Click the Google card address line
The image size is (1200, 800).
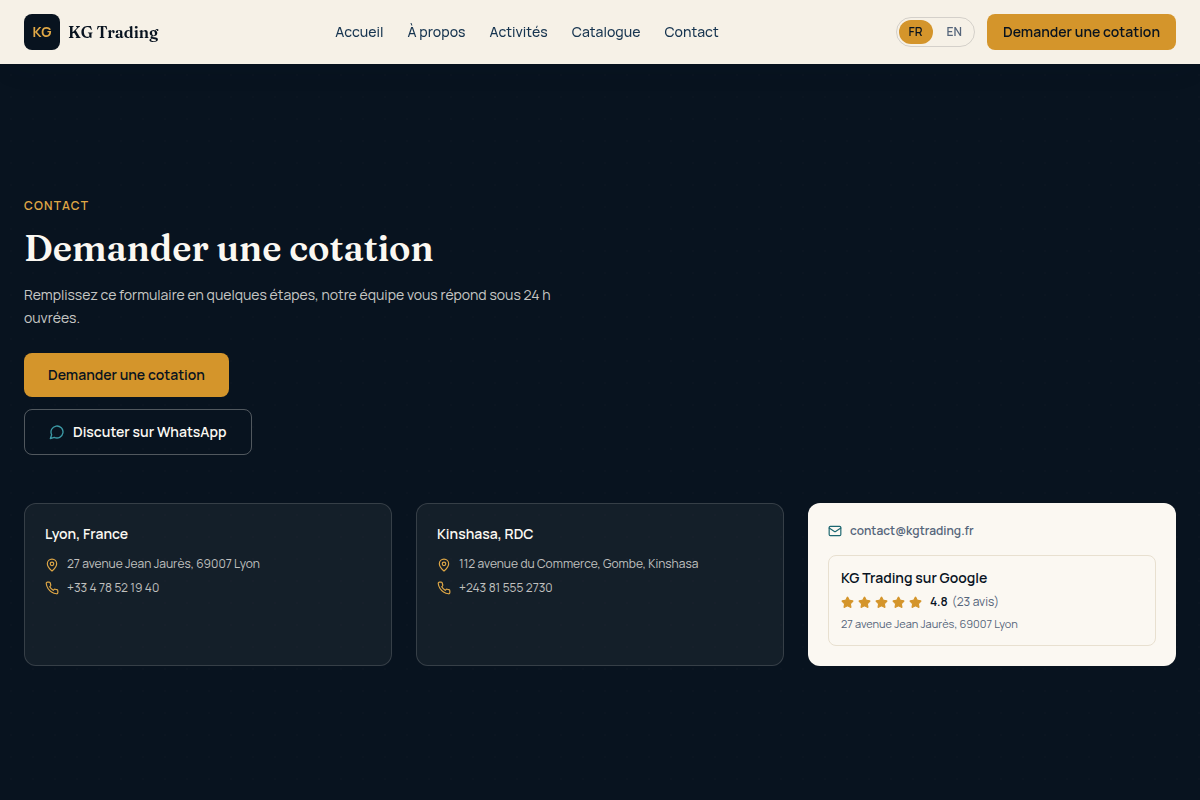pos(929,624)
